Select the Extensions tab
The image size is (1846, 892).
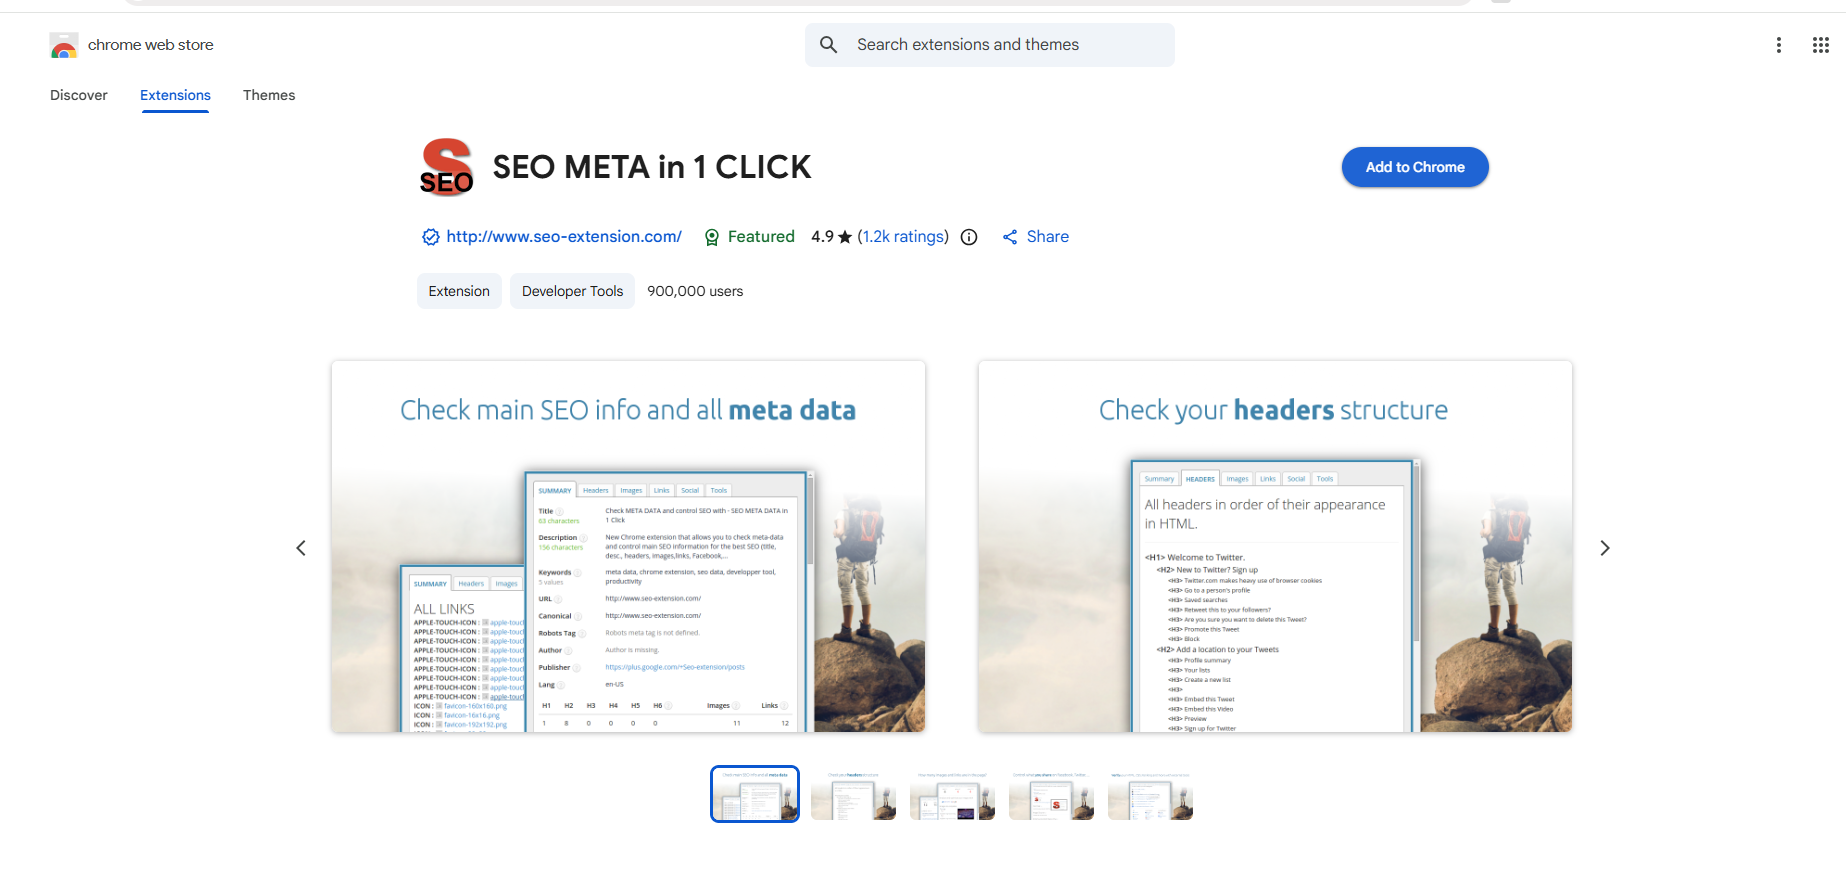(x=175, y=95)
